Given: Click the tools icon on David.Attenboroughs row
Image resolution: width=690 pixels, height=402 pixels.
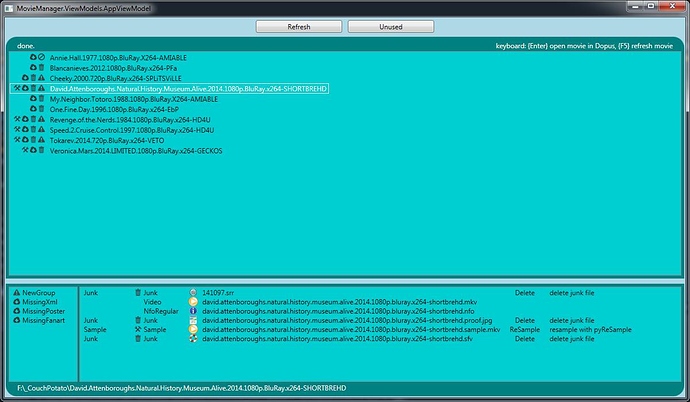Looking at the screenshot, I should coord(17,88).
